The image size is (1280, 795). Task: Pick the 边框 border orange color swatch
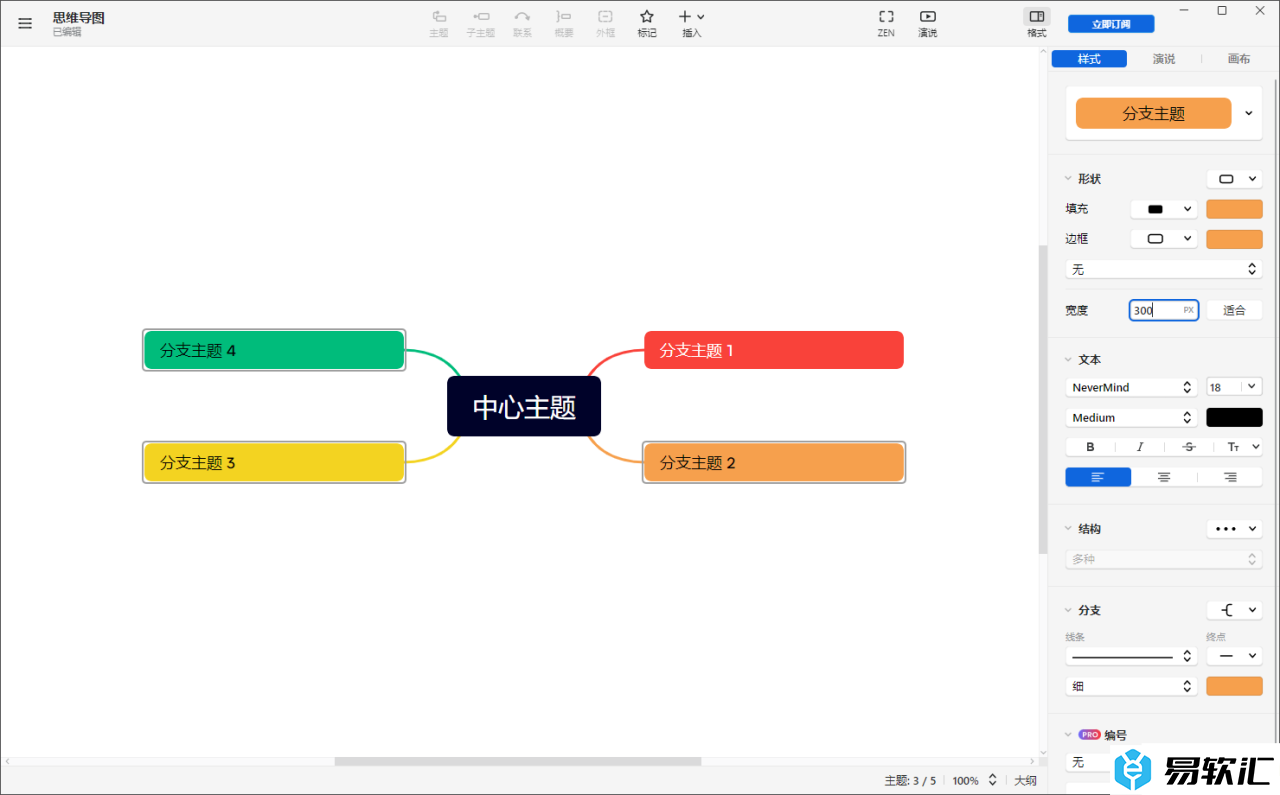click(x=1234, y=239)
